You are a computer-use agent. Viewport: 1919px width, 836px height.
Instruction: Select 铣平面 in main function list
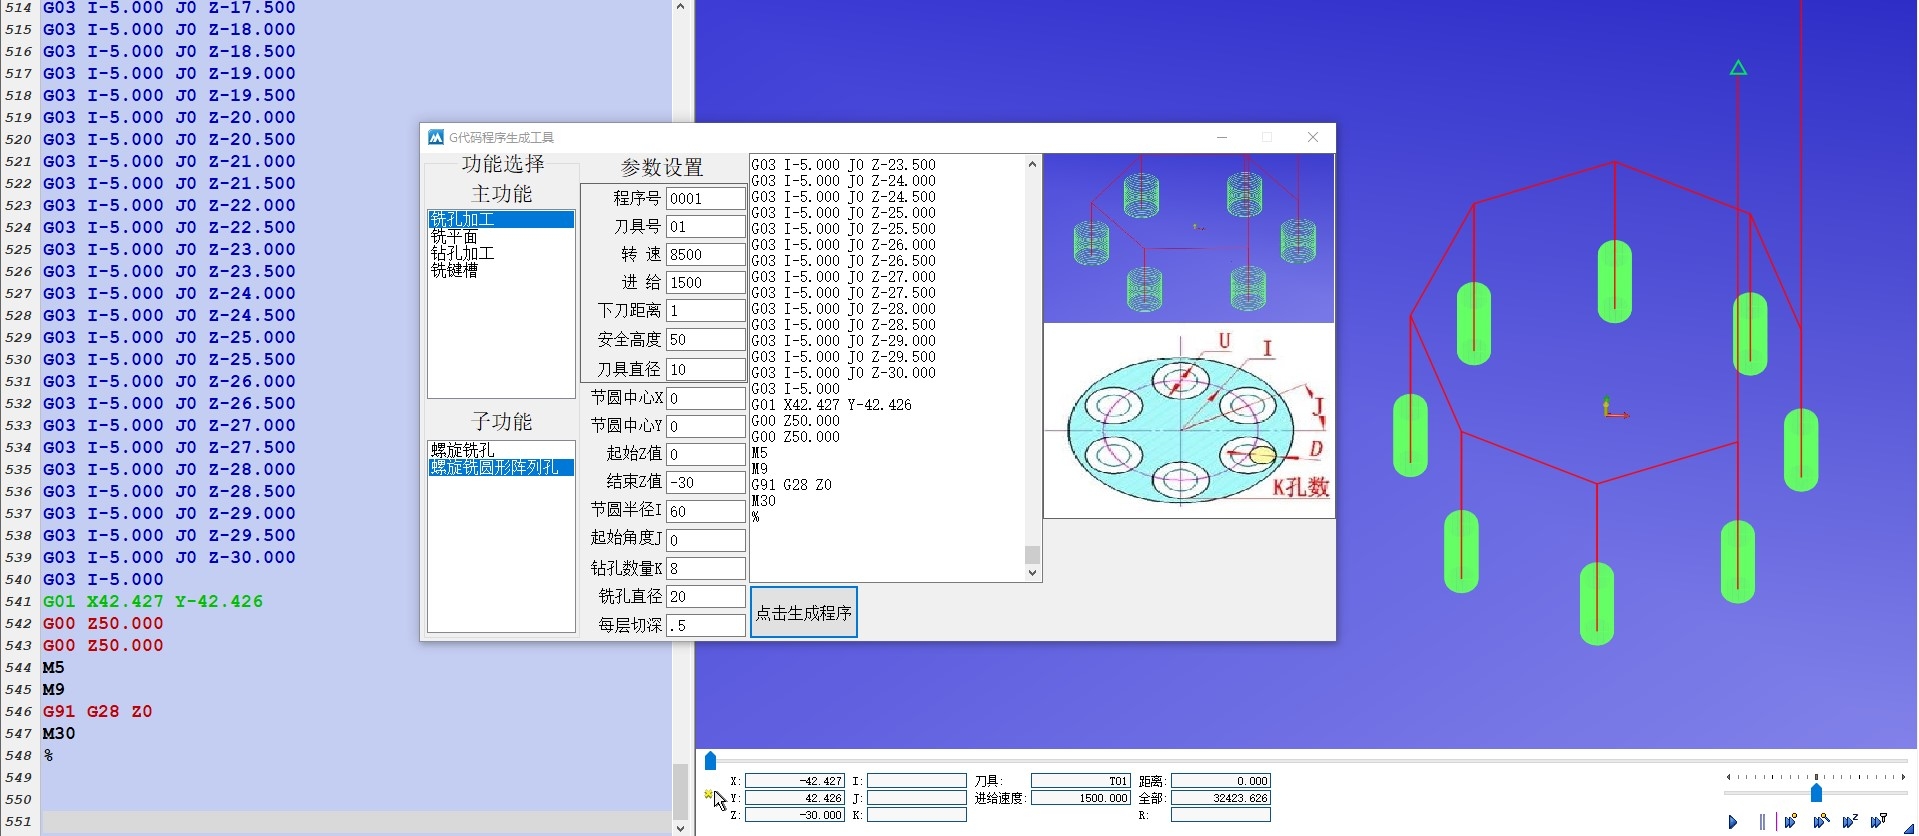click(x=454, y=237)
